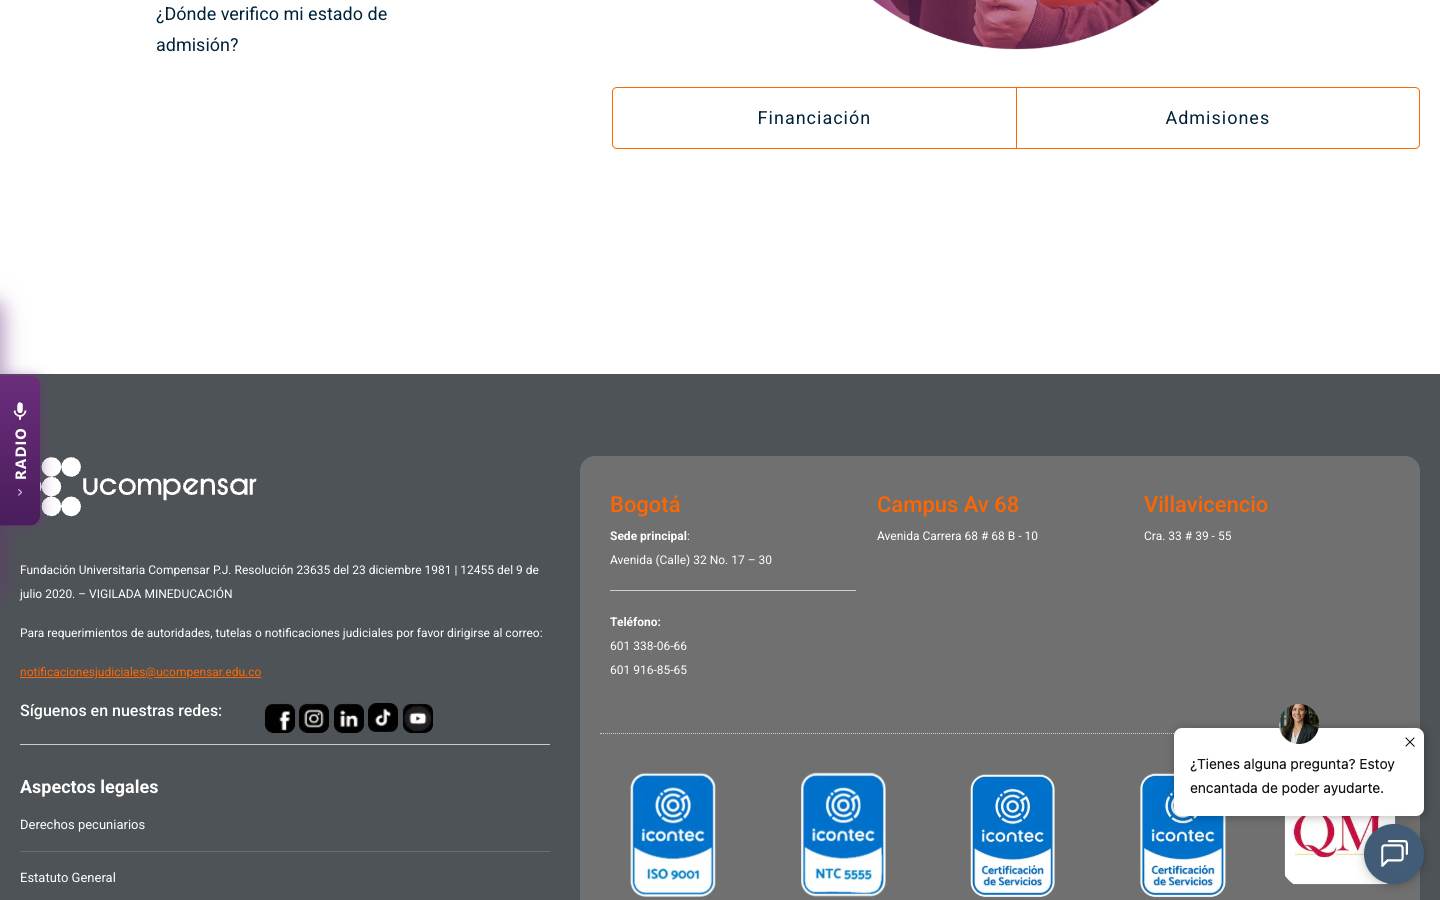This screenshot has width=1440, height=900.
Task: Click the 'Síguenos en nuestras redes' label
Action: click(x=121, y=711)
